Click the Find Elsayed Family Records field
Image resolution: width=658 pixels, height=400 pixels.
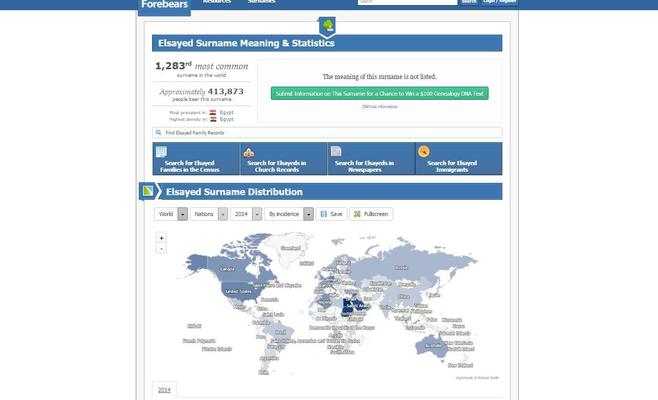point(327,132)
